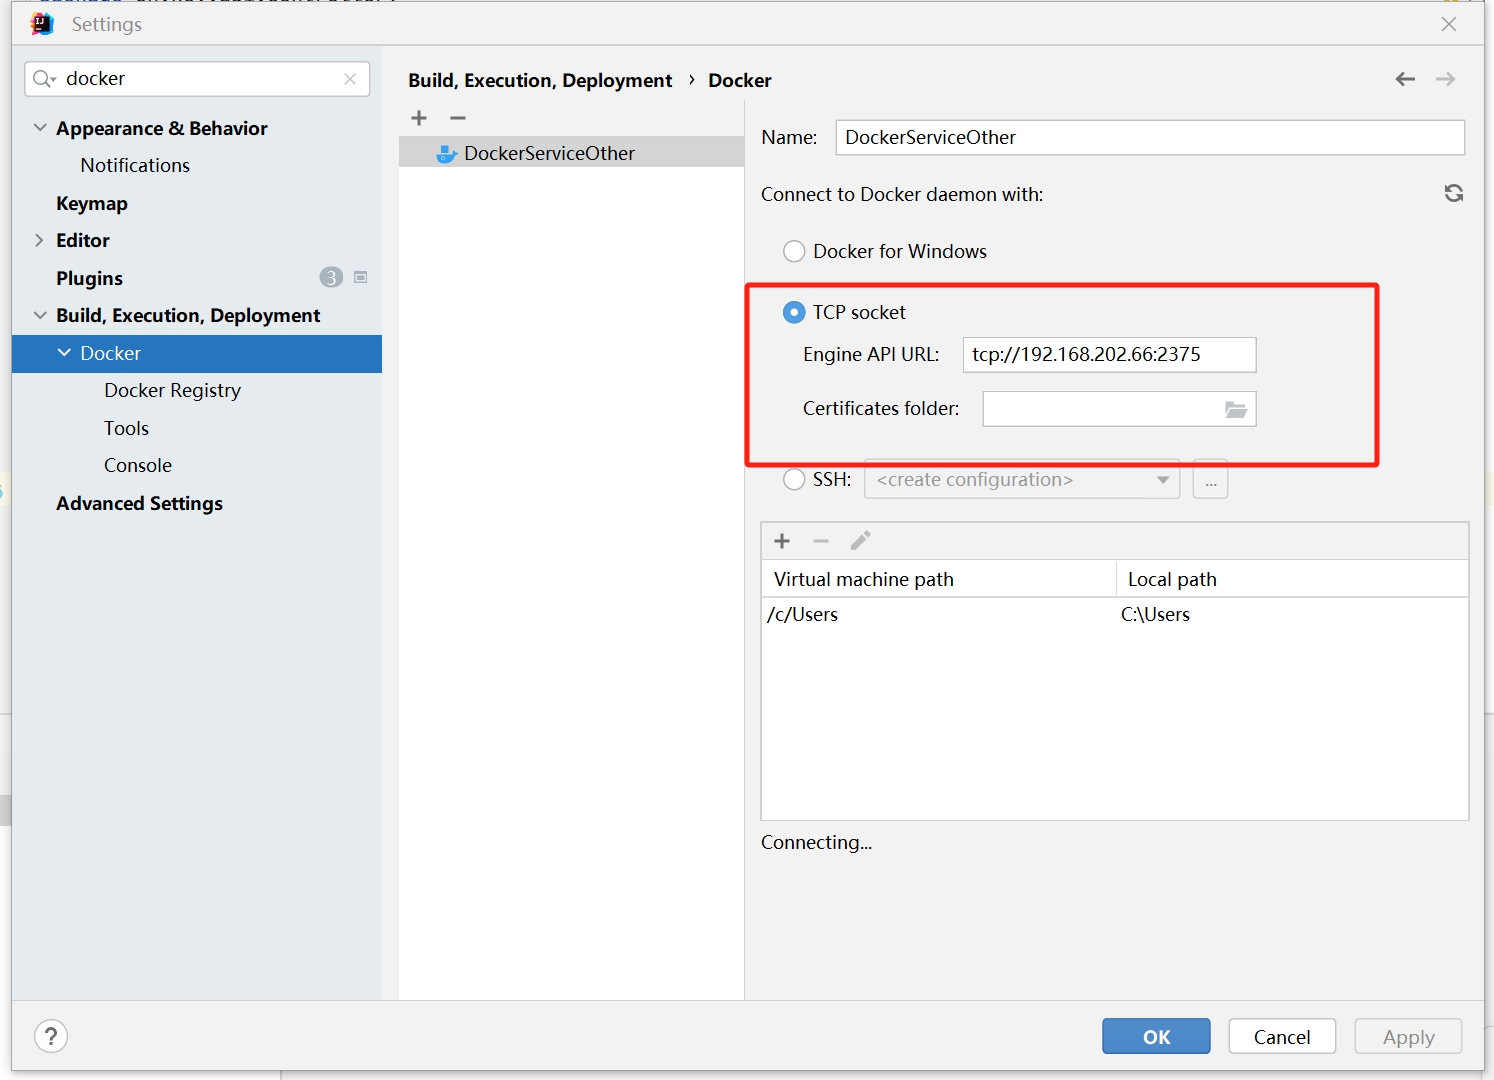Collapse the Docker tree node

(64, 353)
